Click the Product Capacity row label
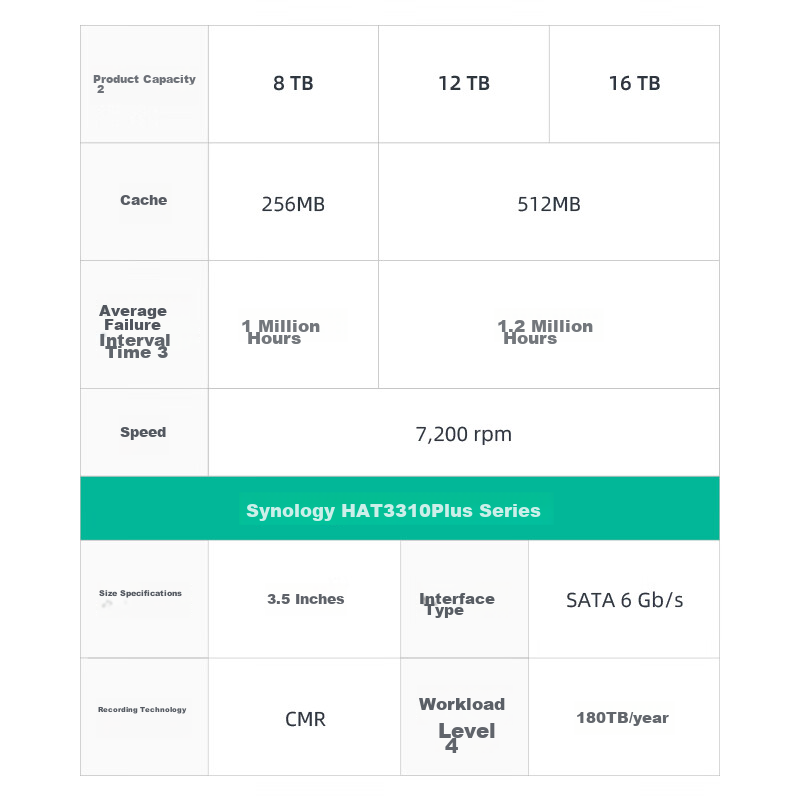Screen dimensions: 800x800 (144, 83)
